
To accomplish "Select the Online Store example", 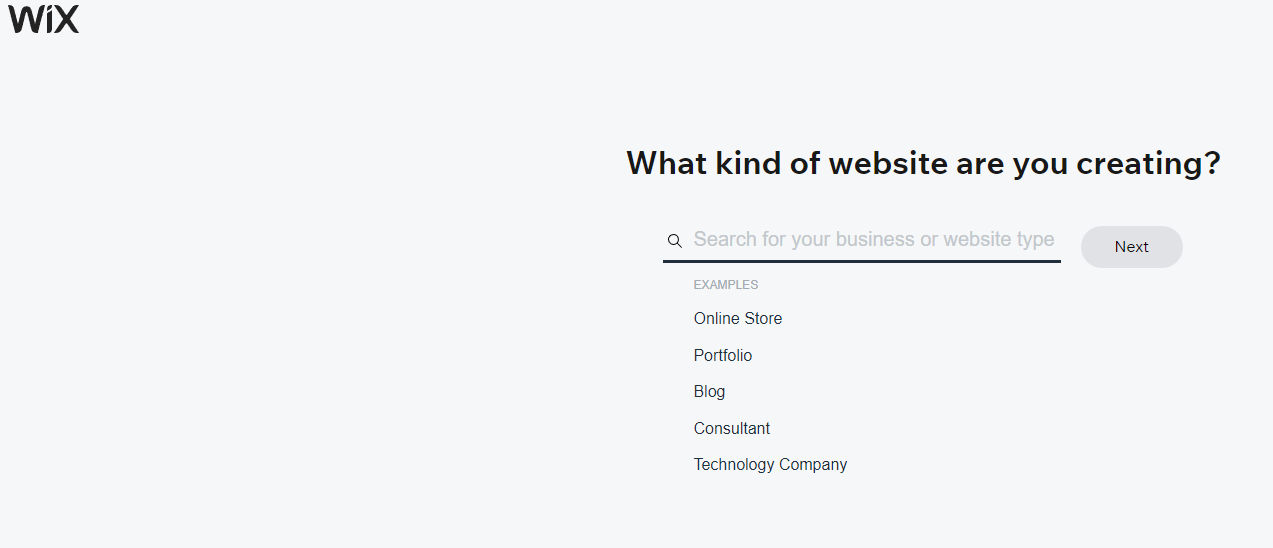I will 738,319.
